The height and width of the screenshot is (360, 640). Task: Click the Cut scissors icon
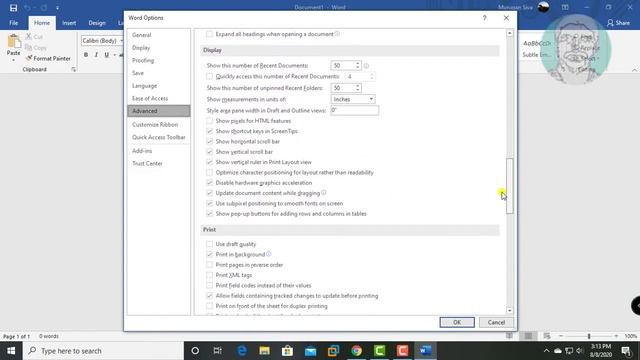[29, 37]
